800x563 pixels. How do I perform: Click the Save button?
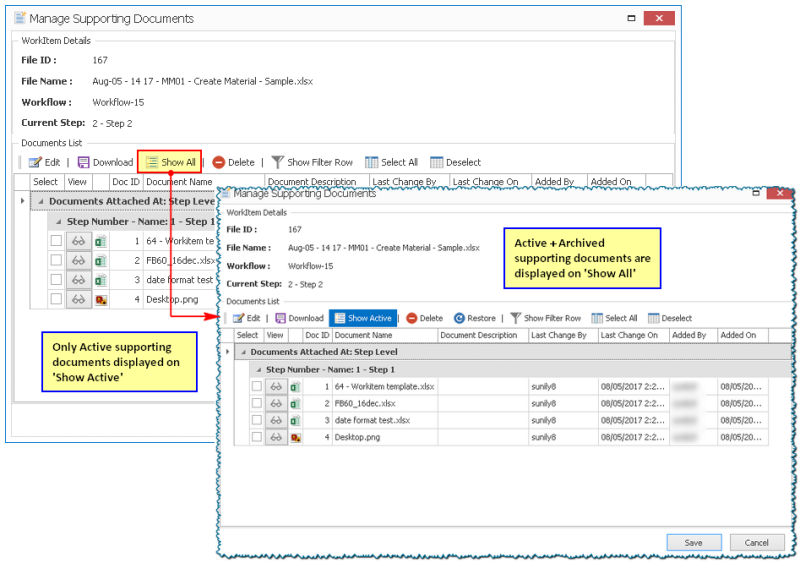coord(694,541)
